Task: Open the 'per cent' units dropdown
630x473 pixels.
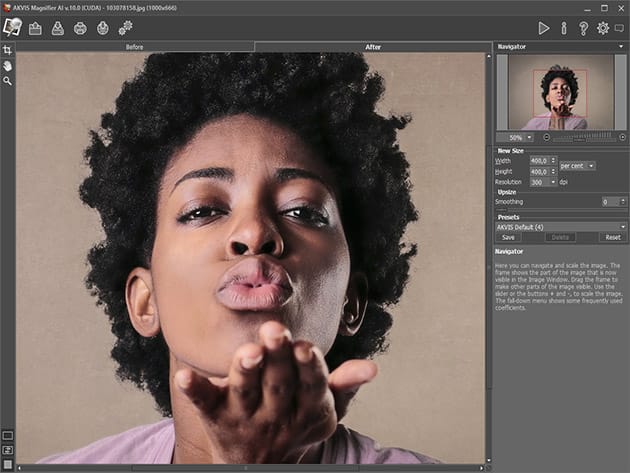Action: coord(577,165)
